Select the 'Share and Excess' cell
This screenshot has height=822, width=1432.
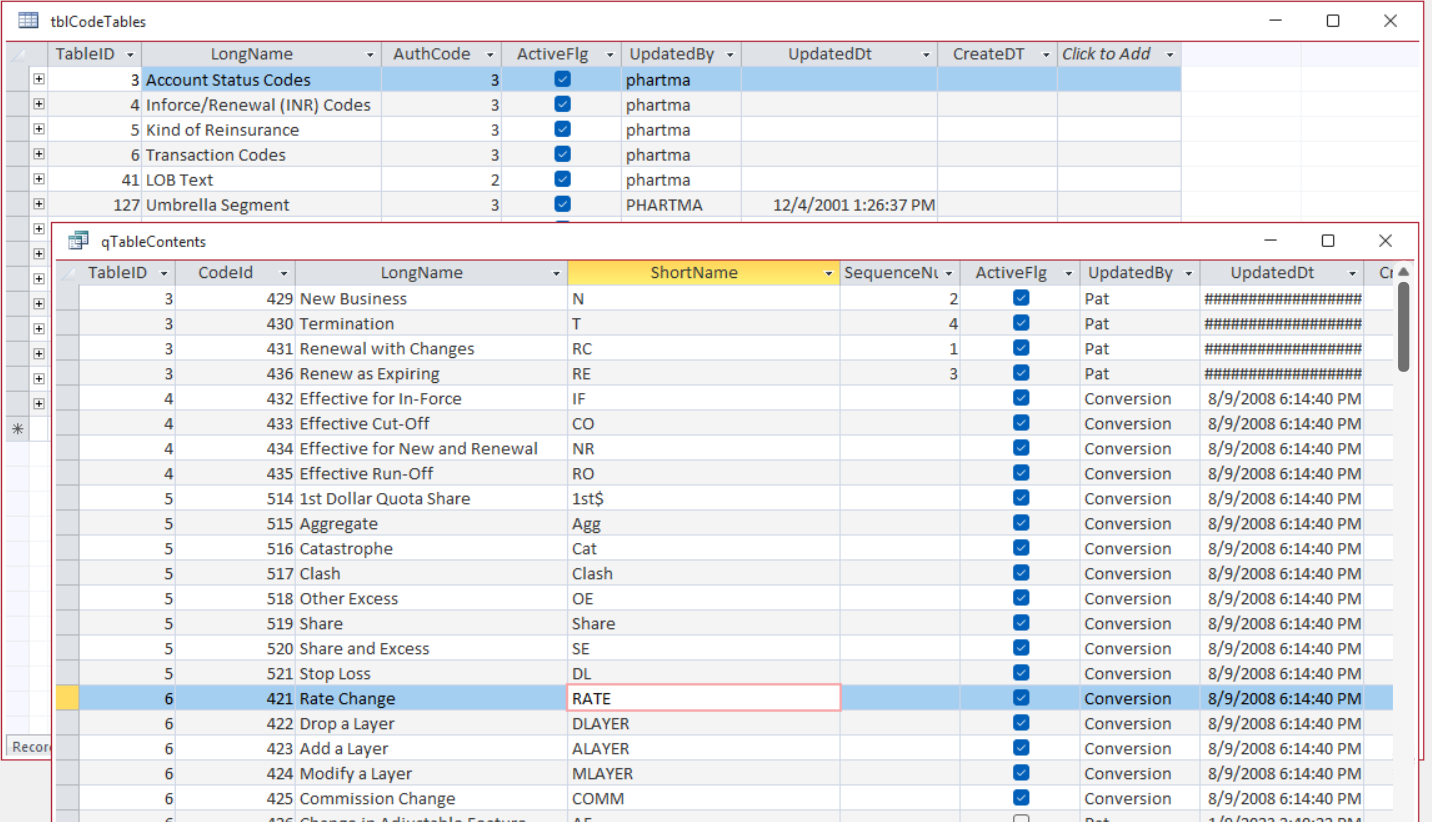pos(431,648)
